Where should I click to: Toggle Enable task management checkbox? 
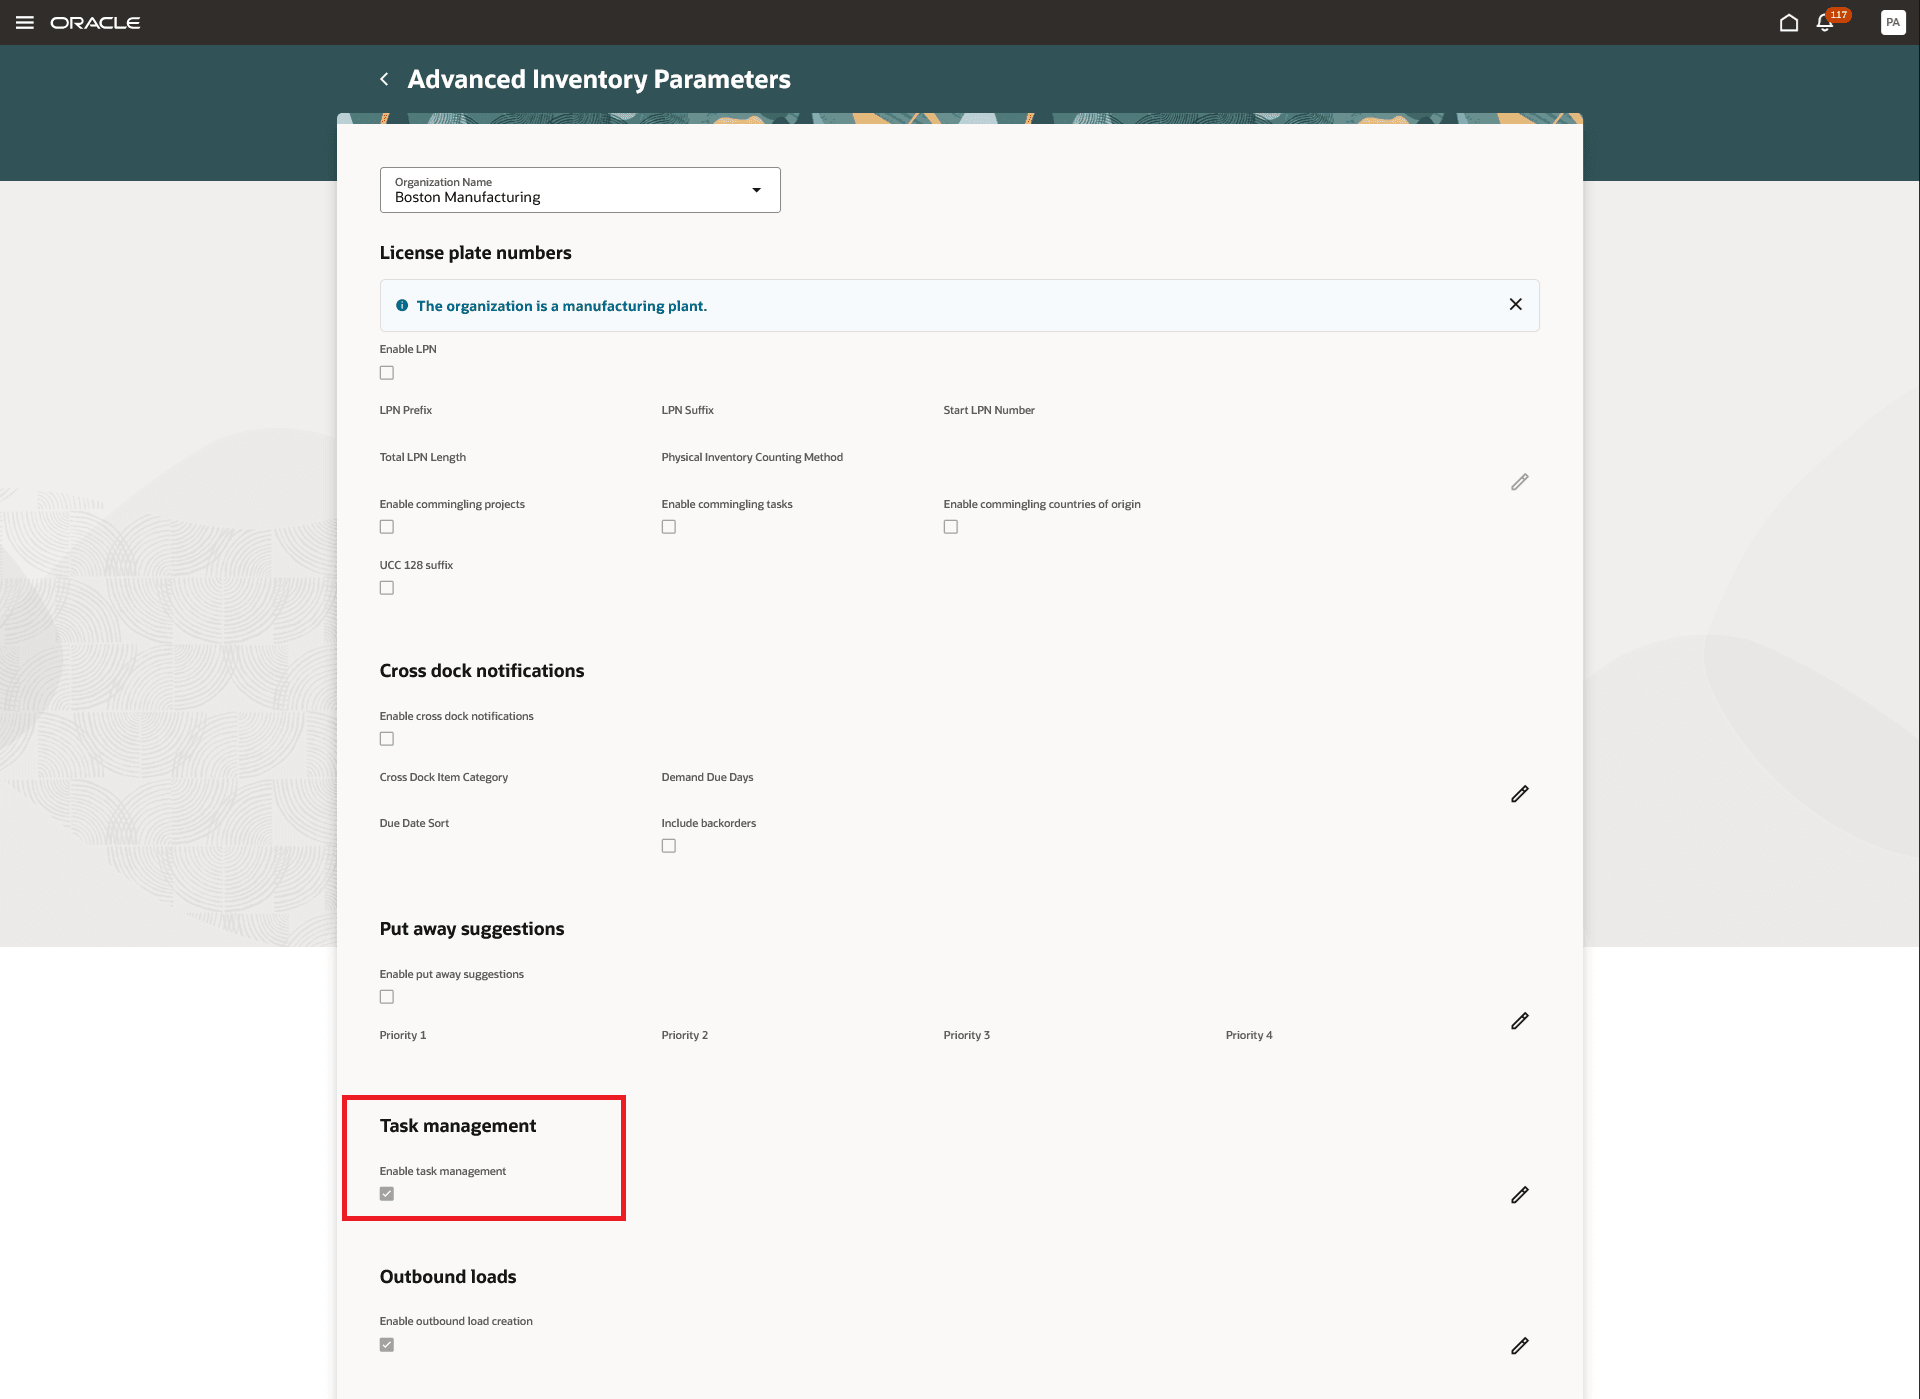tap(387, 1194)
